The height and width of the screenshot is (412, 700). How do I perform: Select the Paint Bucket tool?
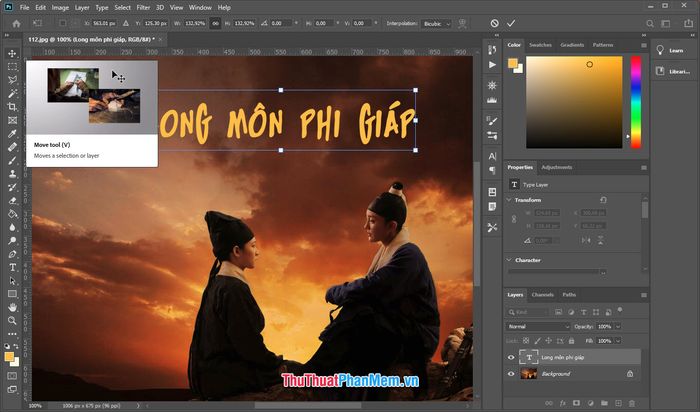(x=12, y=214)
